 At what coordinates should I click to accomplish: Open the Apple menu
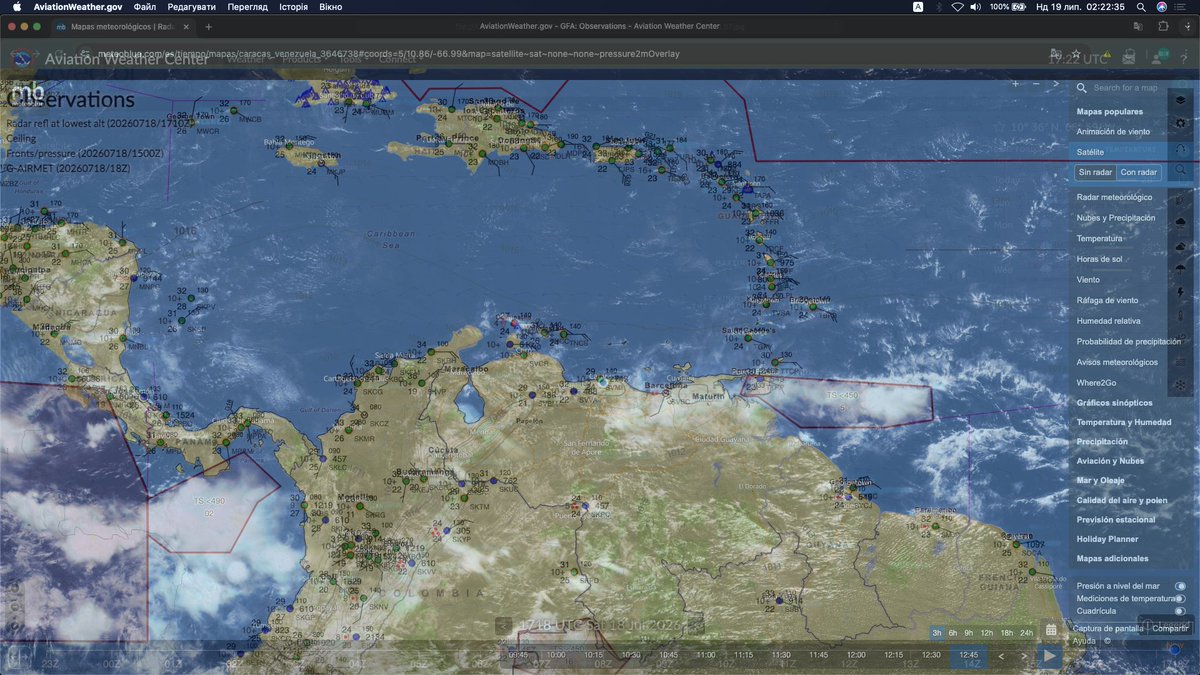point(17,7)
